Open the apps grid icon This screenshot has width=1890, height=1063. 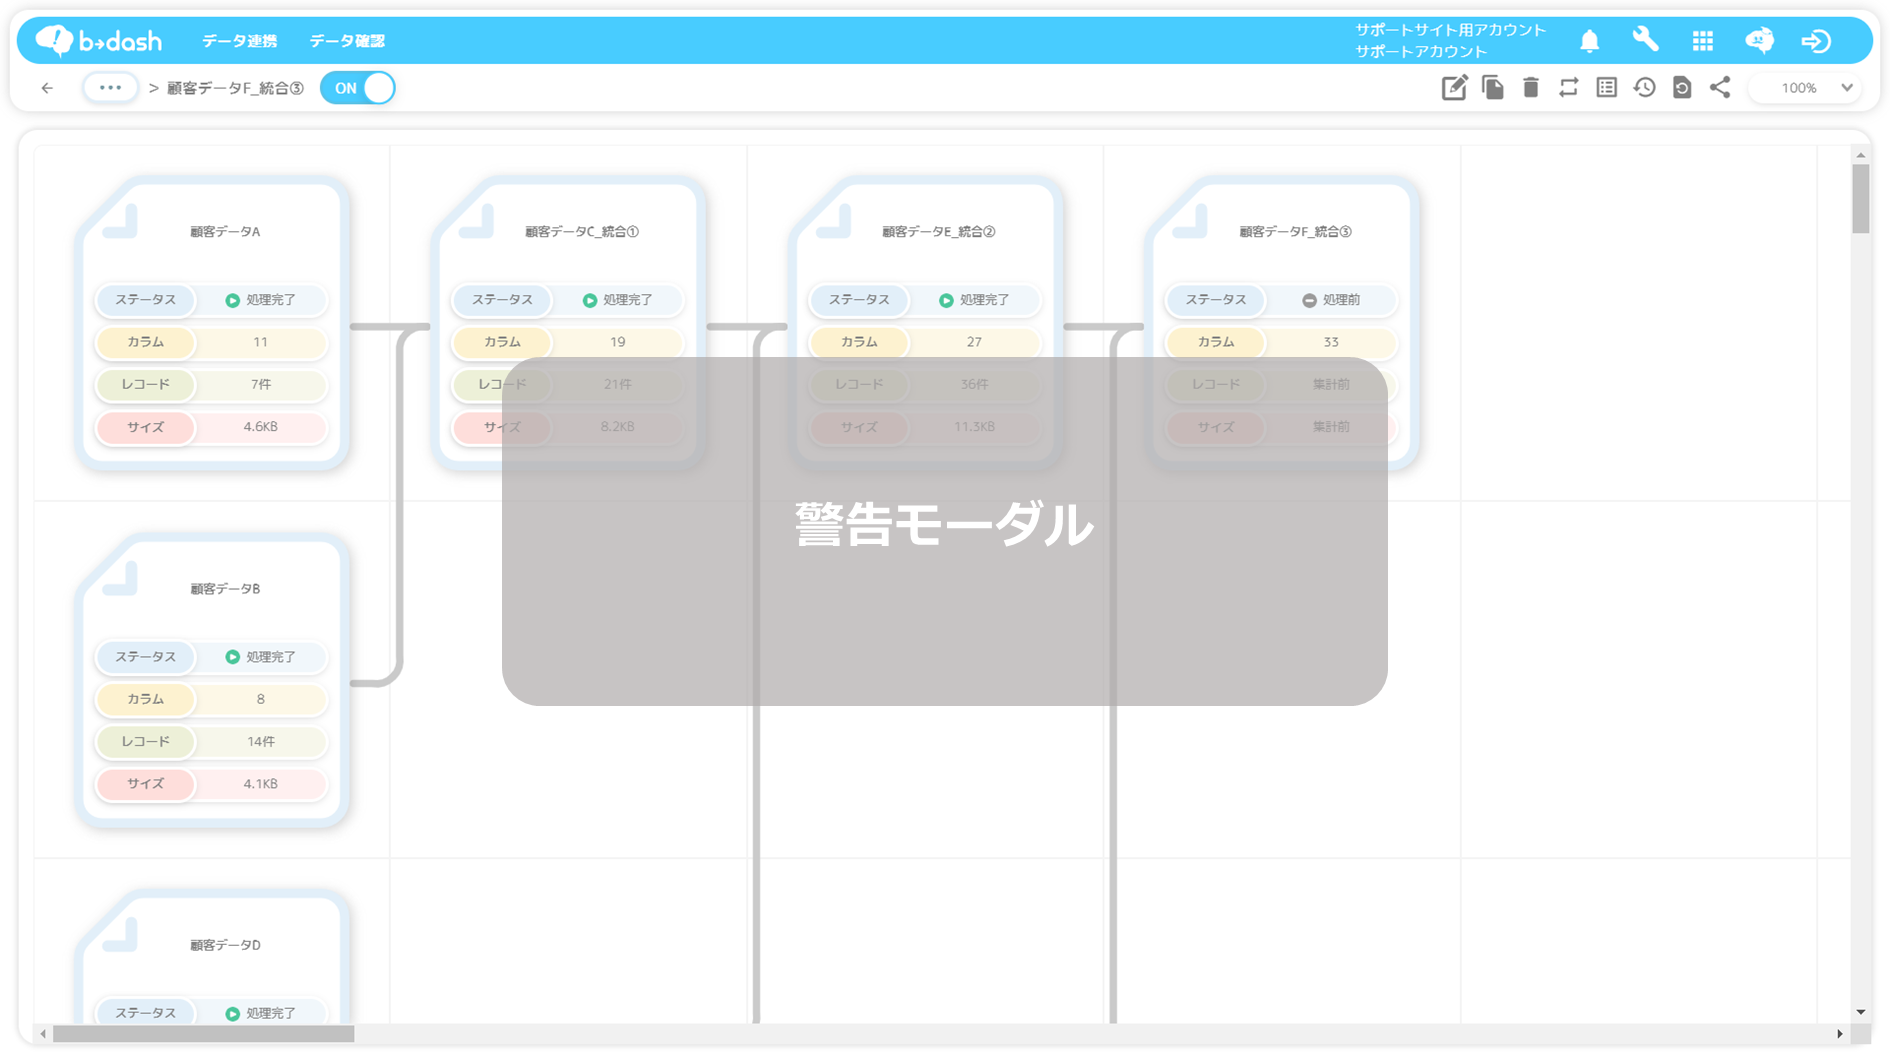tap(1702, 41)
